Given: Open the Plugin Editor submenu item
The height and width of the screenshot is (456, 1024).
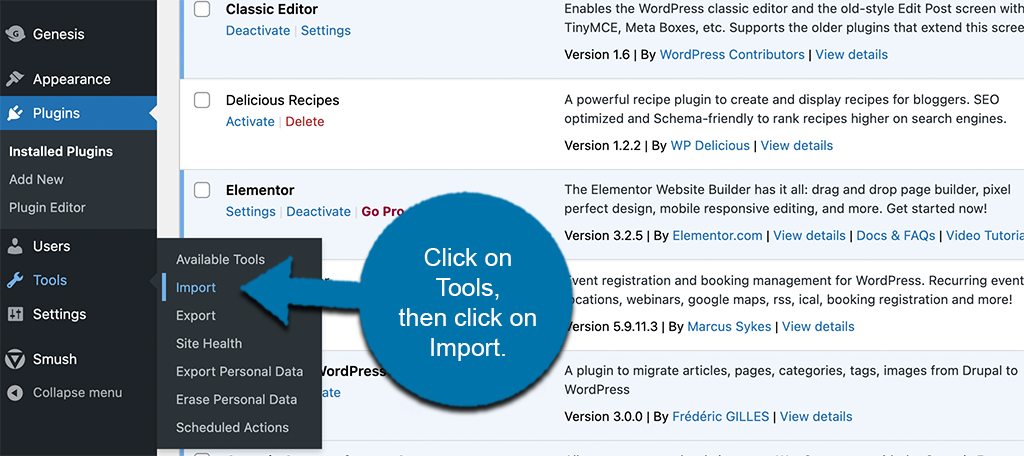Looking at the screenshot, I should coord(48,208).
